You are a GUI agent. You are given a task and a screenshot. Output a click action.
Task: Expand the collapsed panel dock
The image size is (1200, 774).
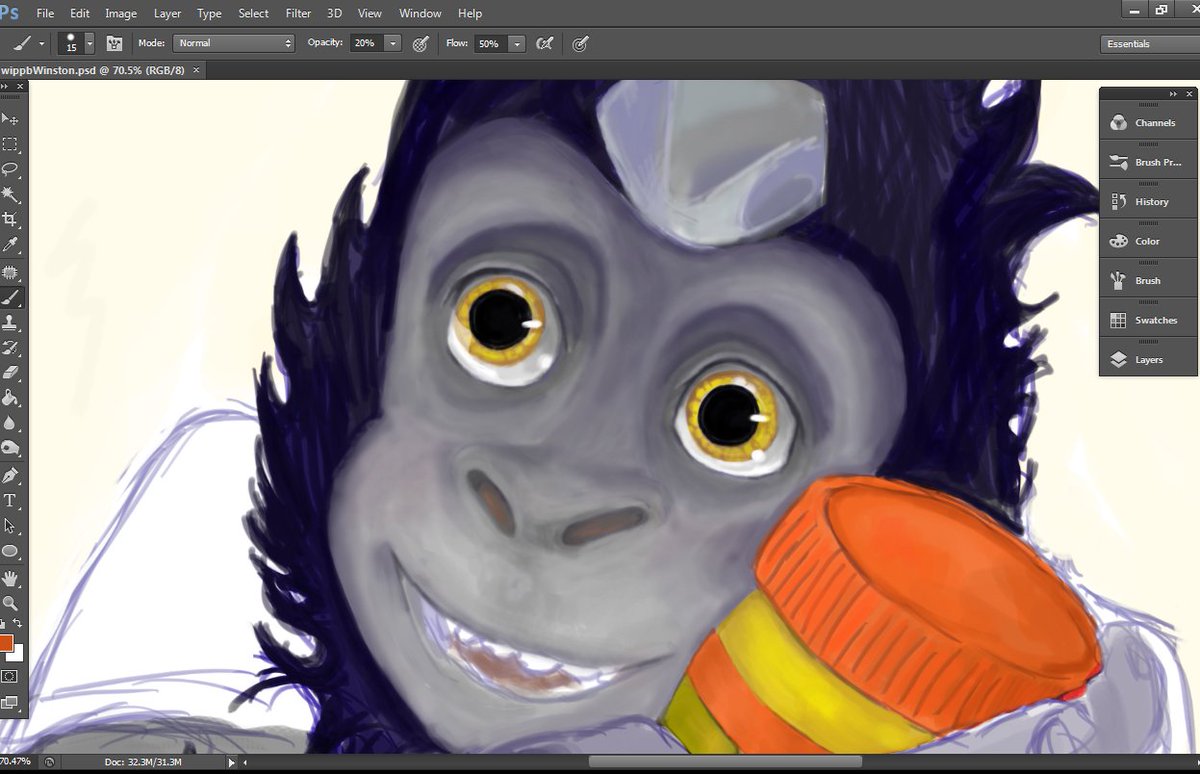click(1173, 94)
